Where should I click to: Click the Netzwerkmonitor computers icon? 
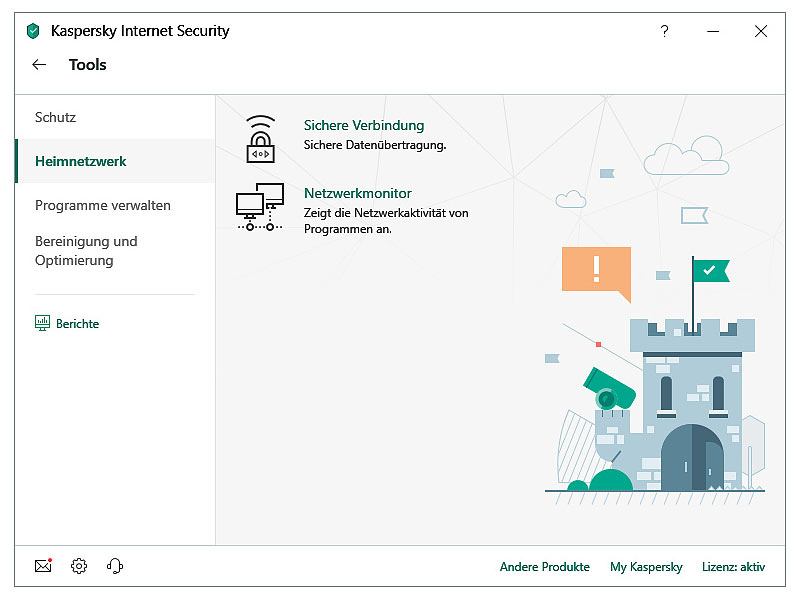point(260,206)
